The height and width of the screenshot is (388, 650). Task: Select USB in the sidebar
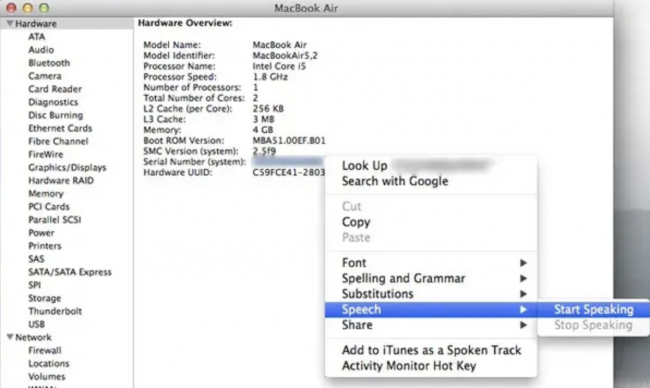click(x=36, y=324)
